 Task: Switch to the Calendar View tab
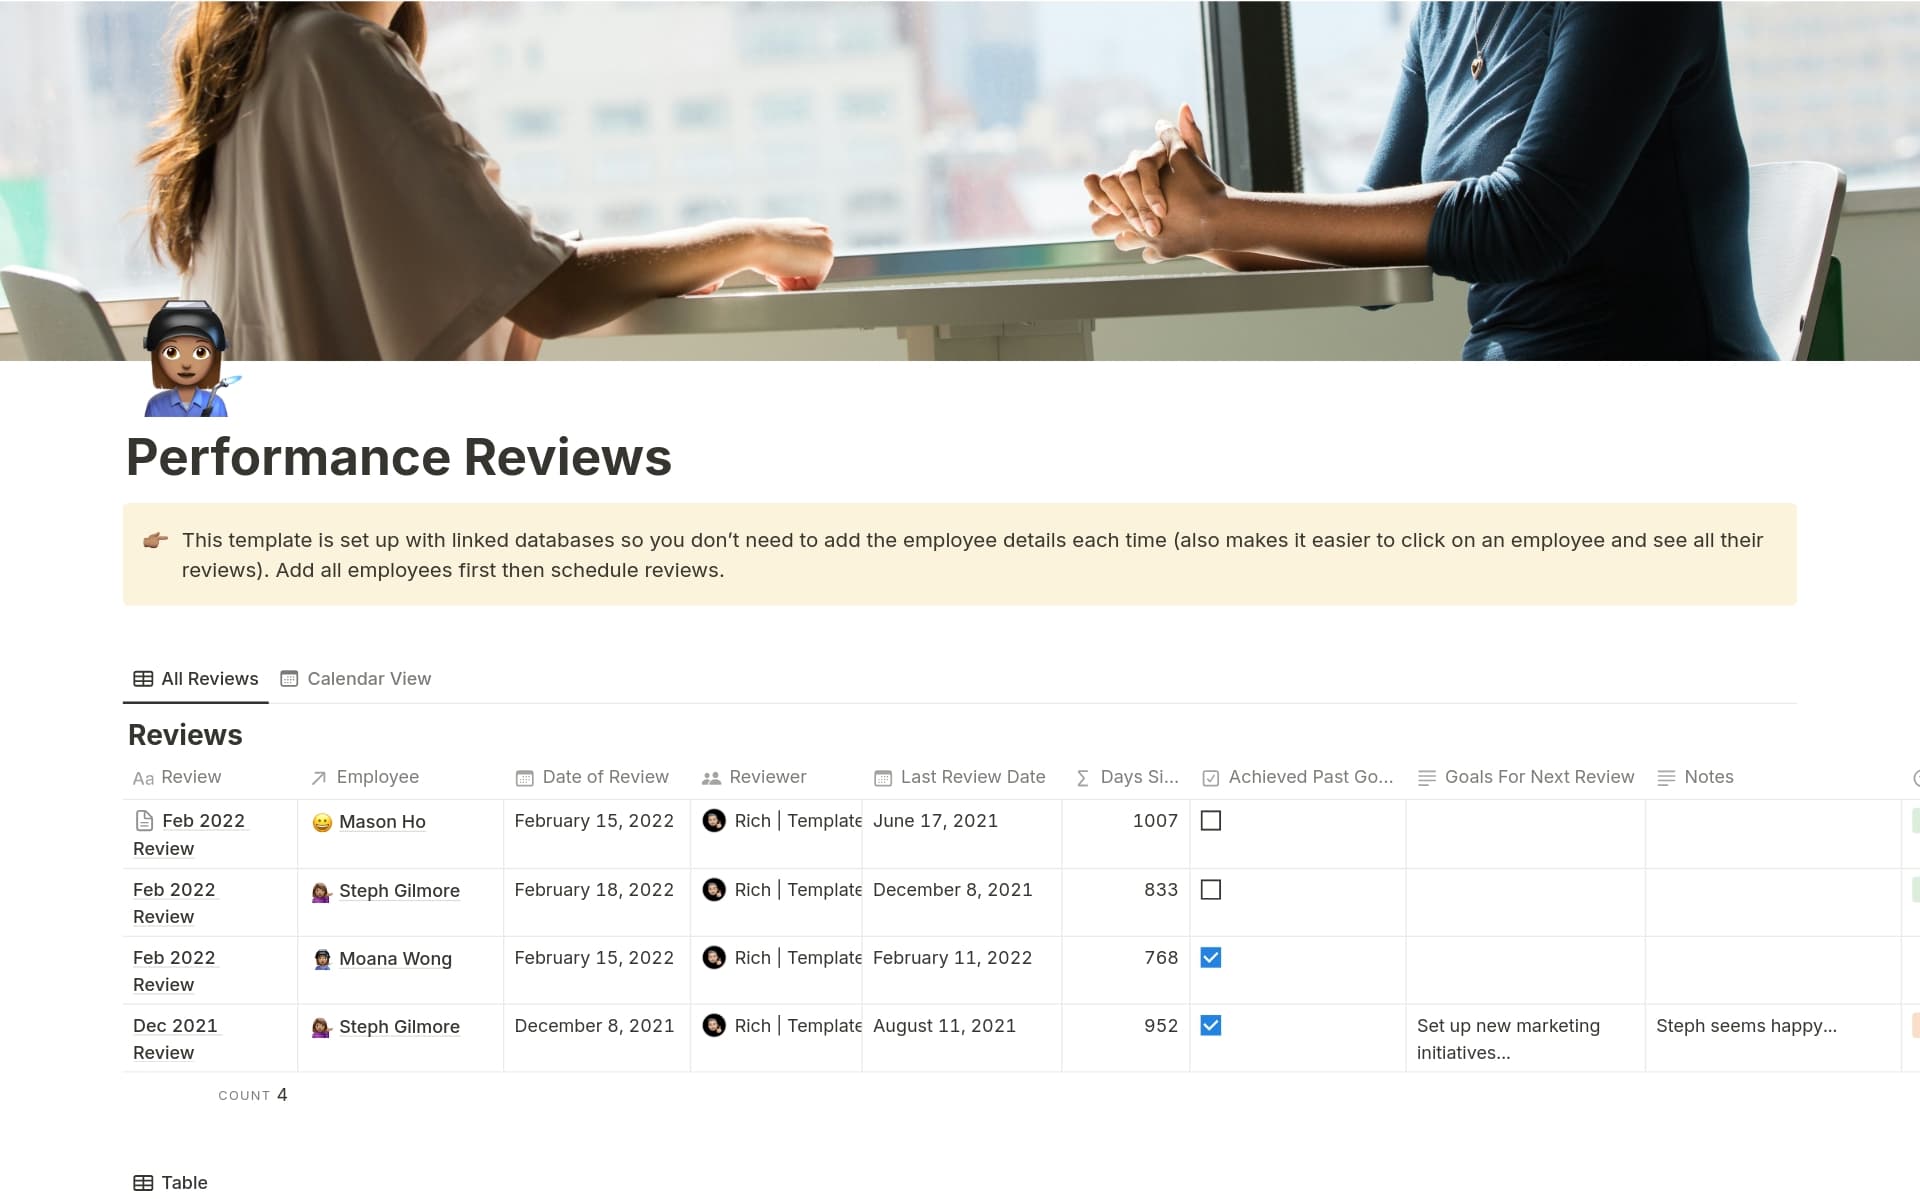coord(356,679)
